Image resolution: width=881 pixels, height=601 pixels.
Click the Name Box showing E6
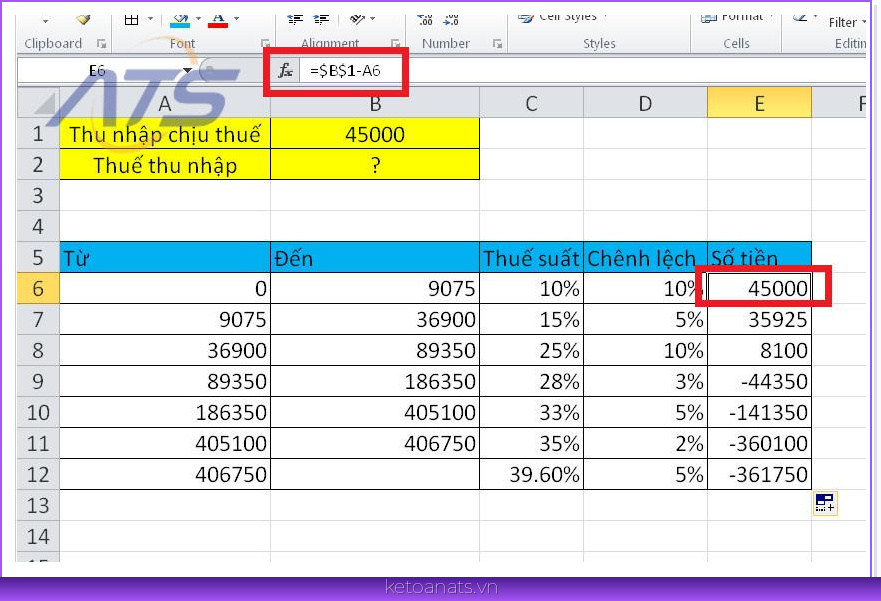click(98, 71)
